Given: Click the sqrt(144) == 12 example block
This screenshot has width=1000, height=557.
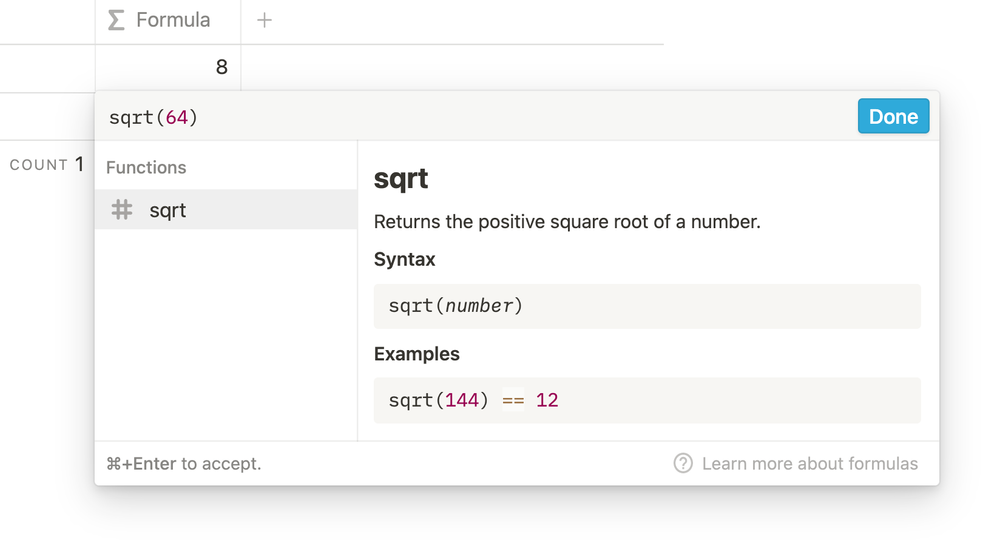Looking at the screenshot, I should 646,400.
